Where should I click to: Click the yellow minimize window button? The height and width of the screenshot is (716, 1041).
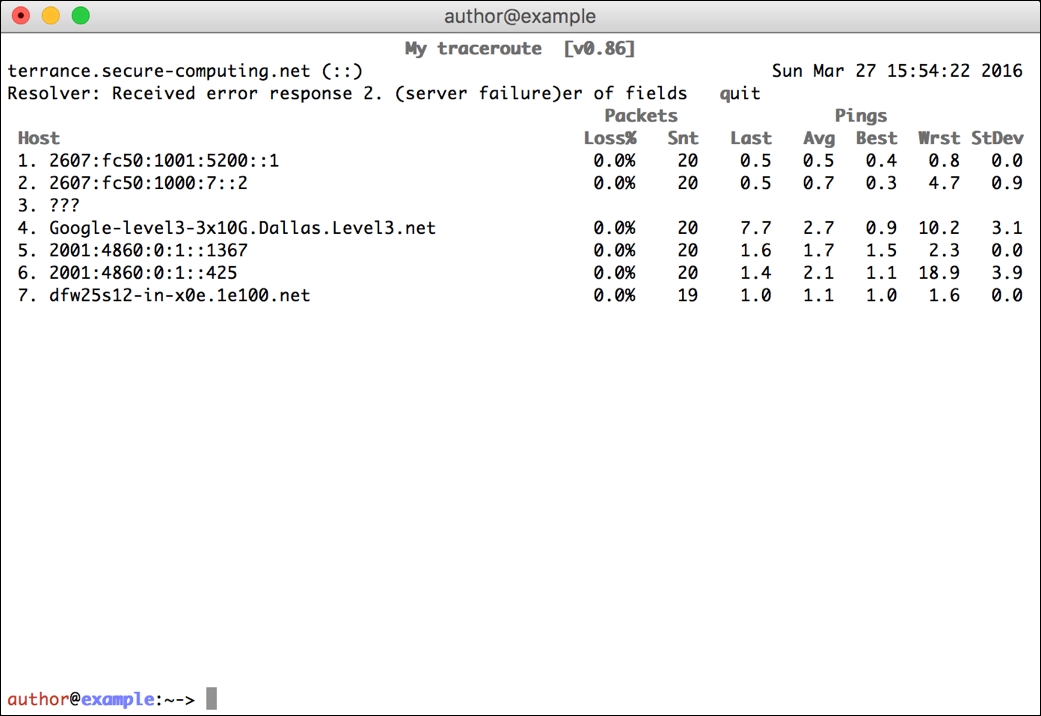(51, 15)
